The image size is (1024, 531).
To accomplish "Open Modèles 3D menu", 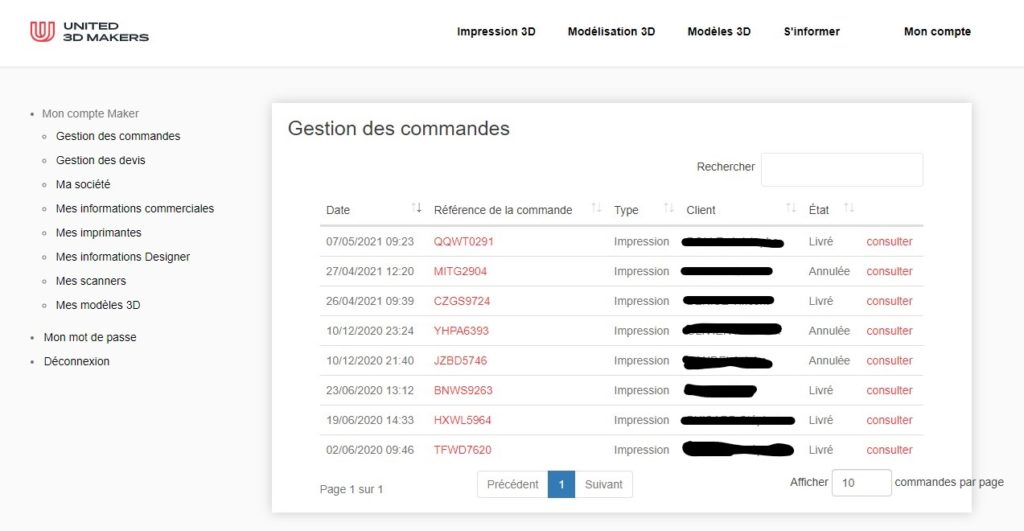I will click(719, 31).
